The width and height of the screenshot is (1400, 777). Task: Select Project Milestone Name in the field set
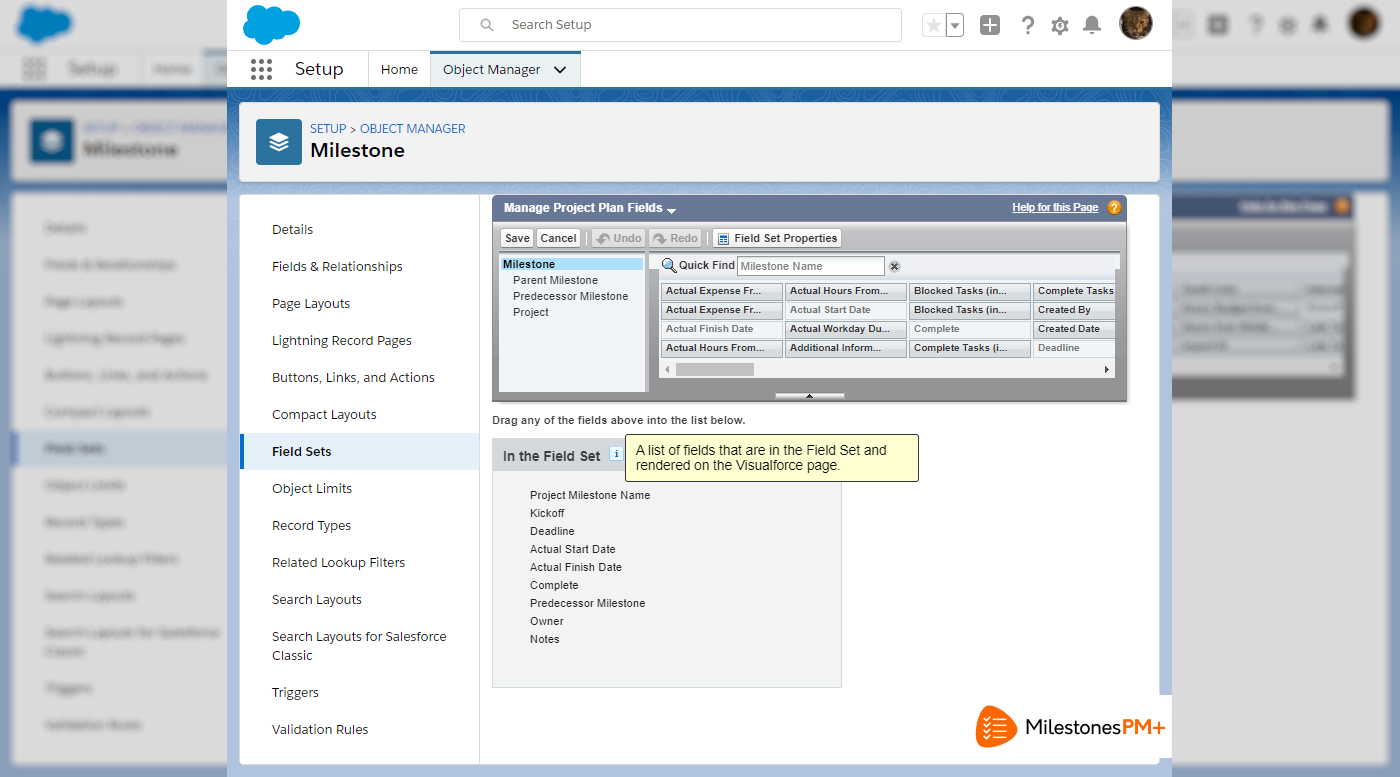click(590, 495)
